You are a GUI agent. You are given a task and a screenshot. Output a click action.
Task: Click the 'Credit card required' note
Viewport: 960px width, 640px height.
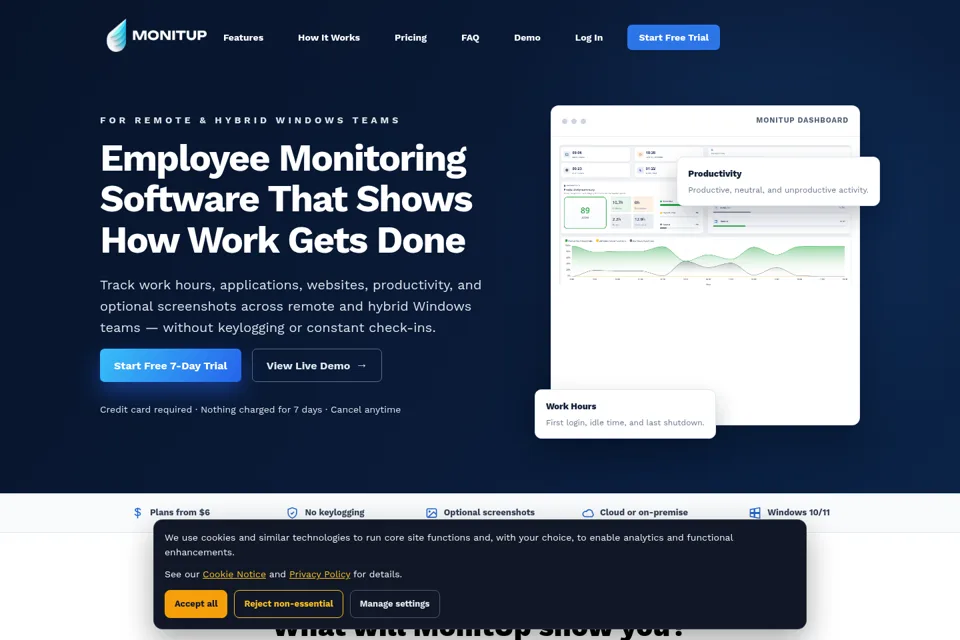pos(250,410)
